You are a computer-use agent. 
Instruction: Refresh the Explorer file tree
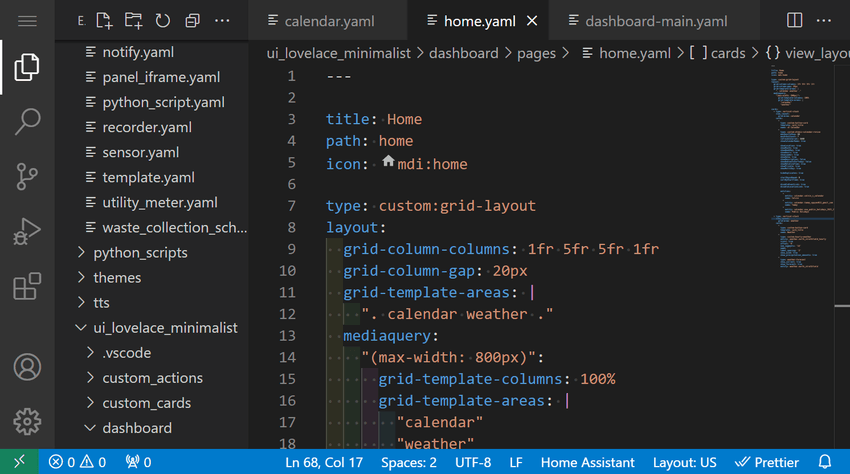(163, 21)
